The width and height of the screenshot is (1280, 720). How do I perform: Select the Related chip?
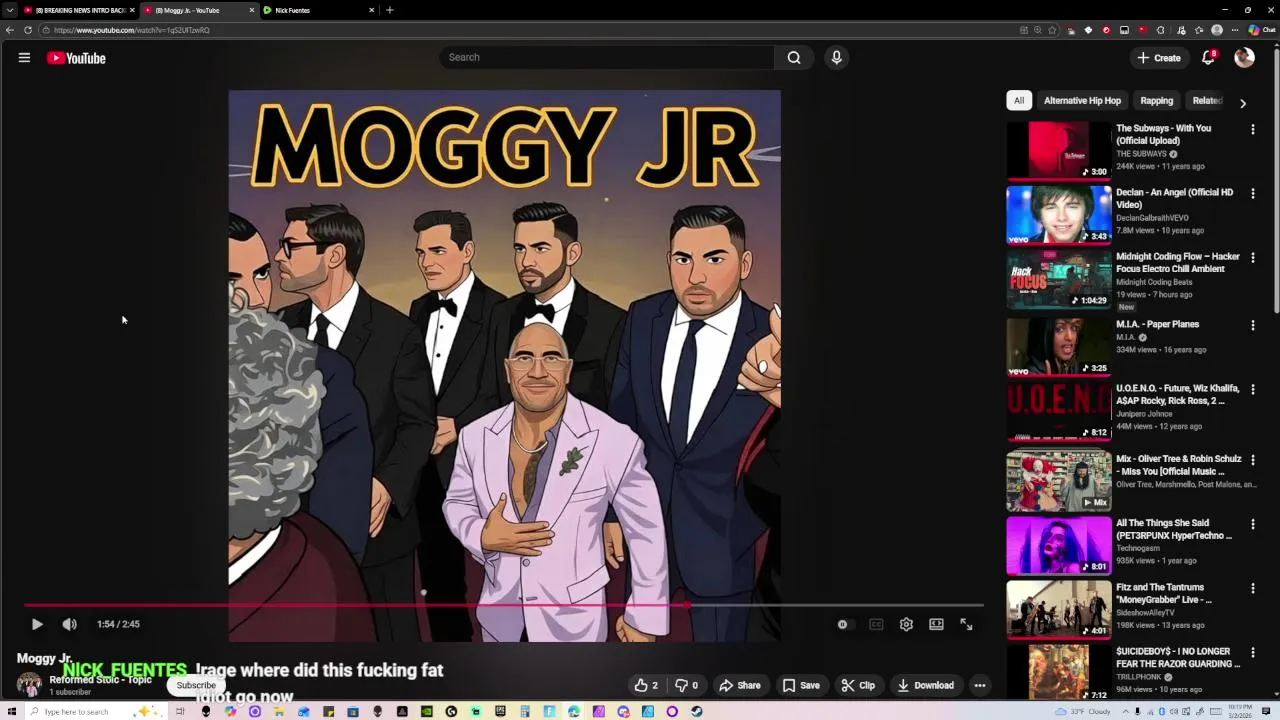[1207, 100]
